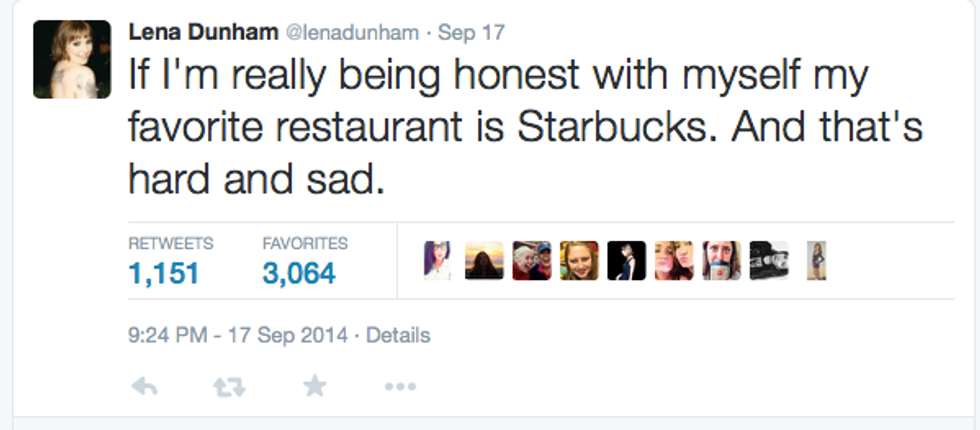
Task: Expand the tweet Details link
Action: tap(398, 335)
